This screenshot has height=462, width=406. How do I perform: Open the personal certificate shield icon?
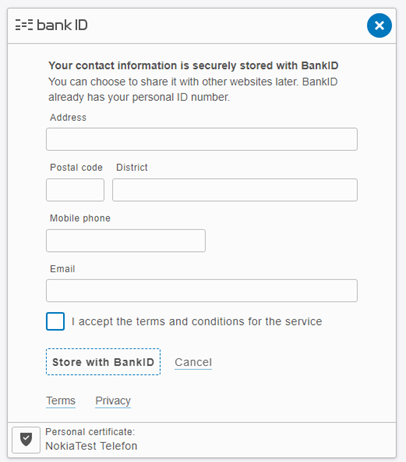26,440
